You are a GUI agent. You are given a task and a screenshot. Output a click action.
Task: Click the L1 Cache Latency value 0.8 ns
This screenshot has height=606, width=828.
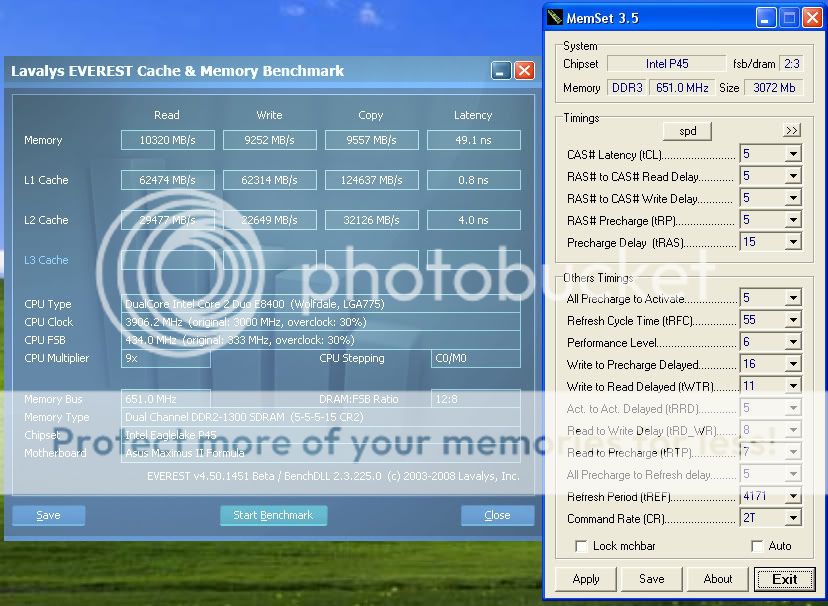(x=474, y=180)
